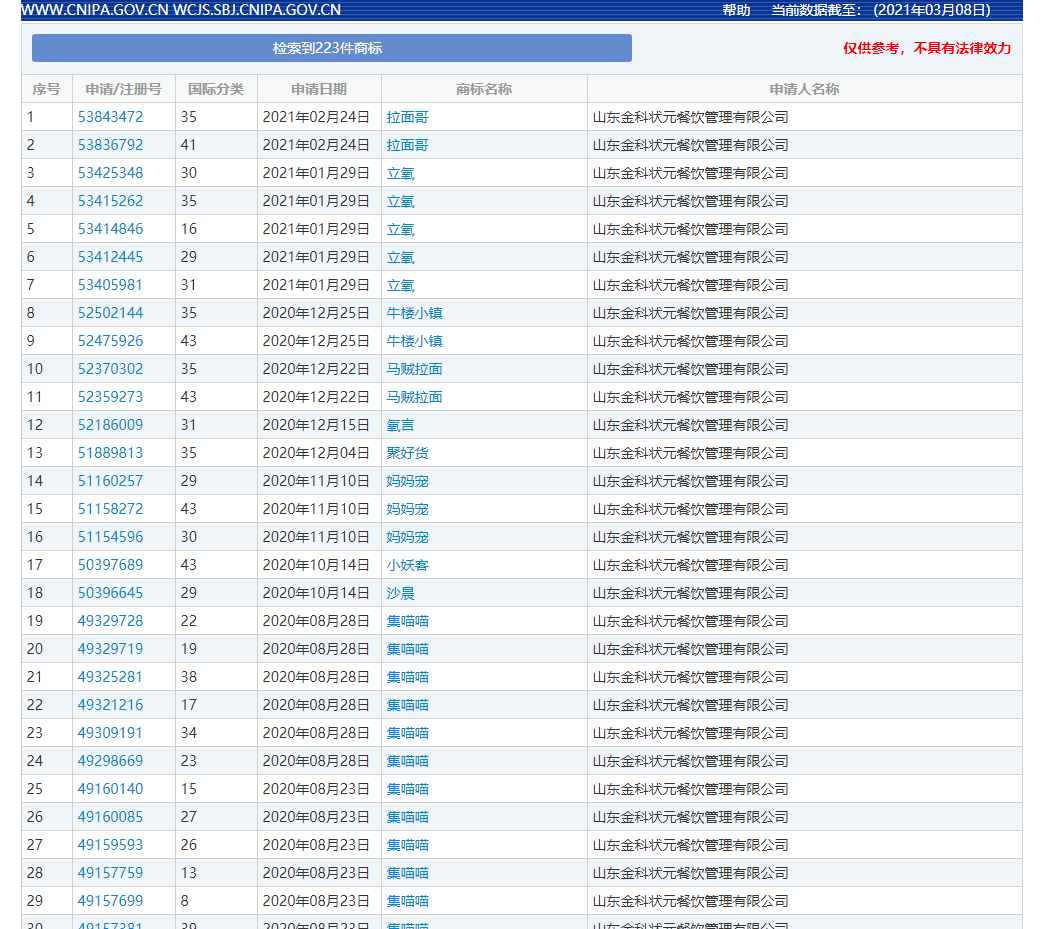Open trademark 沙晨
Screen dimensions: 1057x929
[x=400, y=593]
